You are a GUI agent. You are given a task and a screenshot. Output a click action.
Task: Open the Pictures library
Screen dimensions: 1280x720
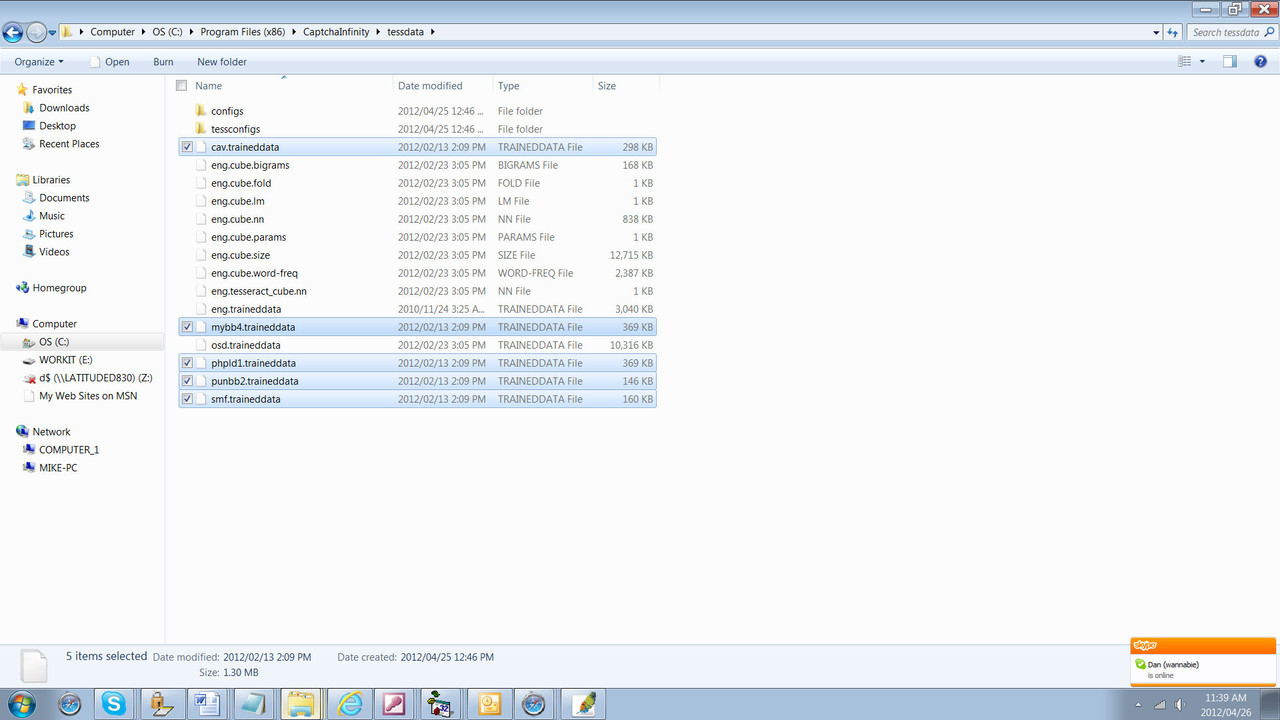[x=56, y=234]
